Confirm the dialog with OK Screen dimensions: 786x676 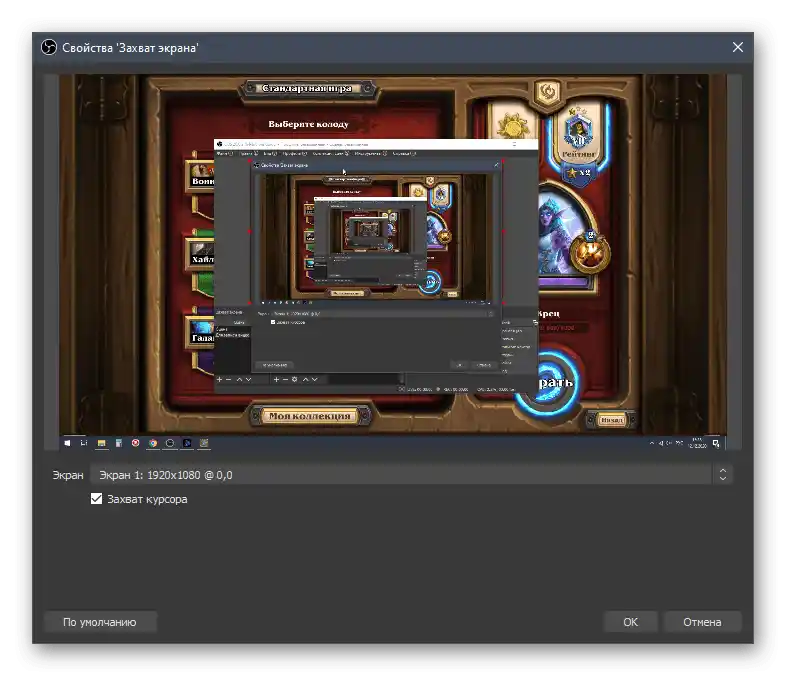[630, 621]
